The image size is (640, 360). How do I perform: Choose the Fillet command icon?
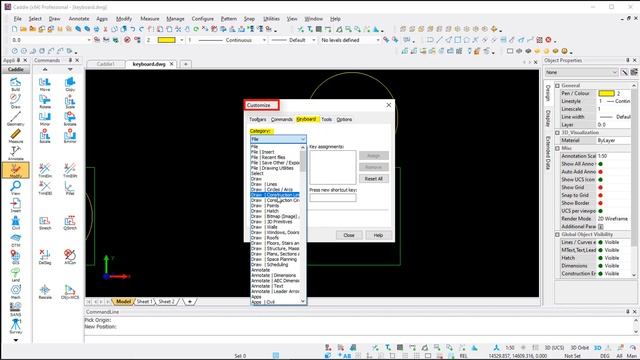pyautogui.click(x=70, y=188)
